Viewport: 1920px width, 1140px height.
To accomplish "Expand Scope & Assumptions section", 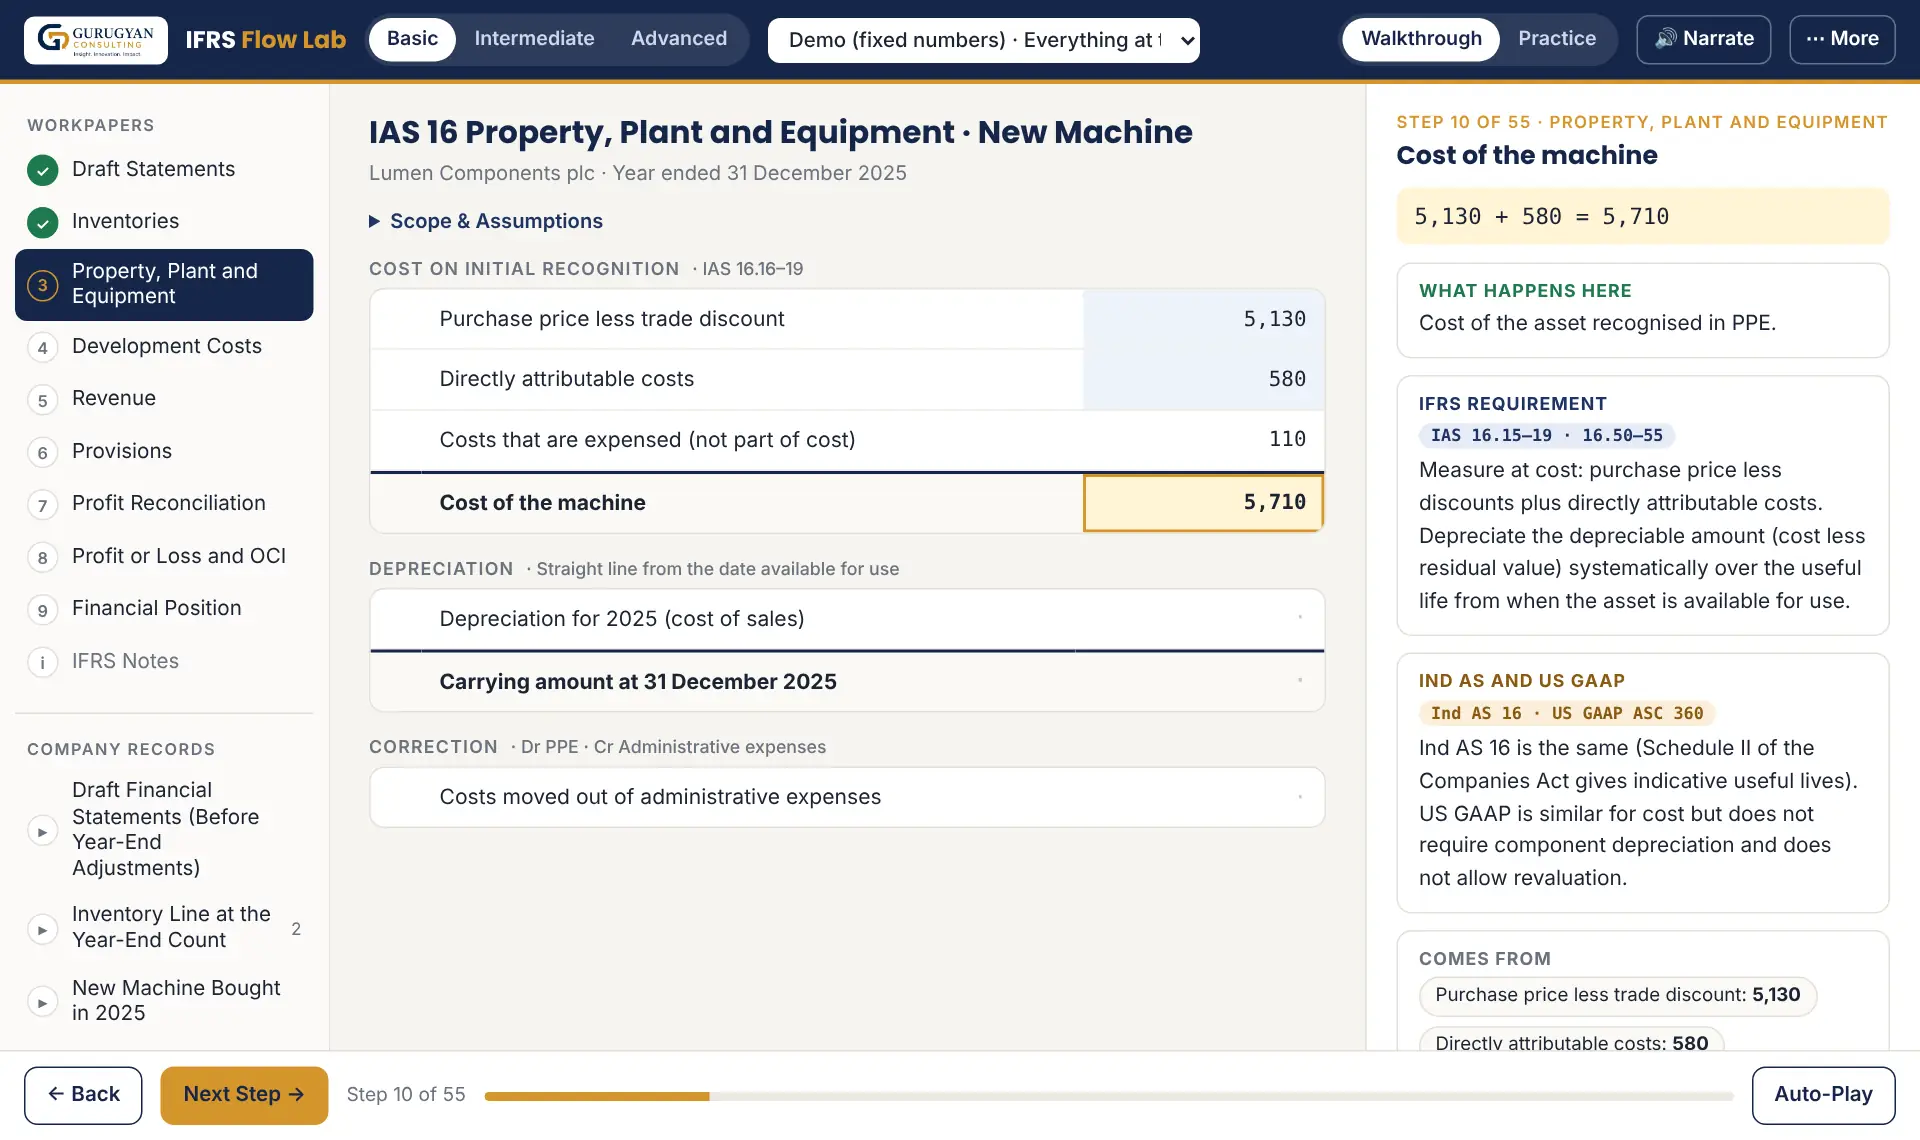I will [486, 221].
